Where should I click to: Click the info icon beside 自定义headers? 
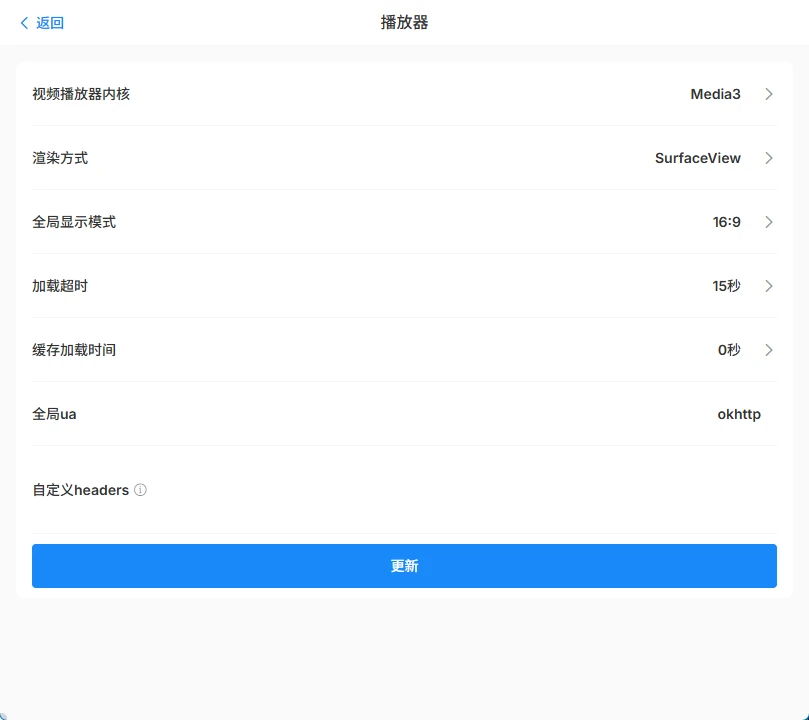(140, 490)
